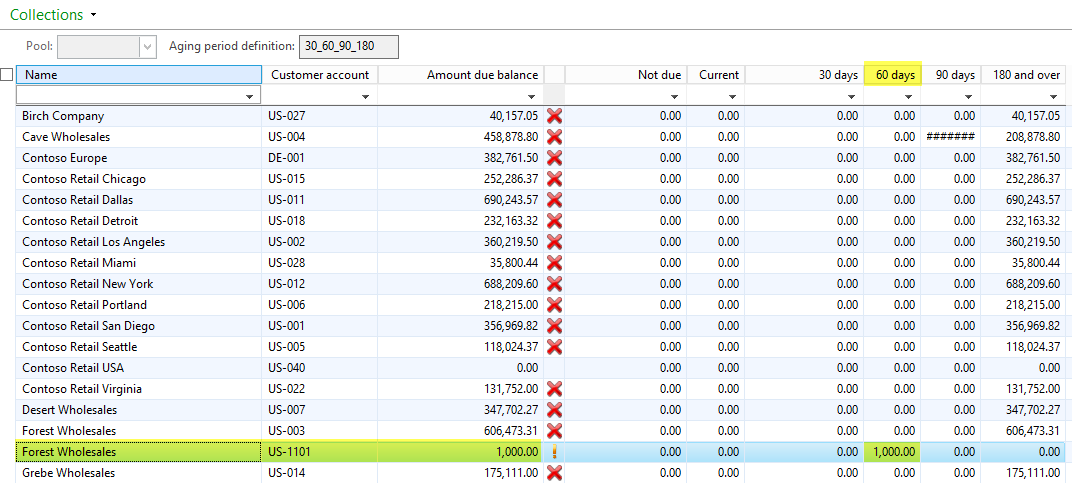Screen dimensions: 1072x483
Task: Toggle the select-all rows checkbox
Action: coord(7,75)
